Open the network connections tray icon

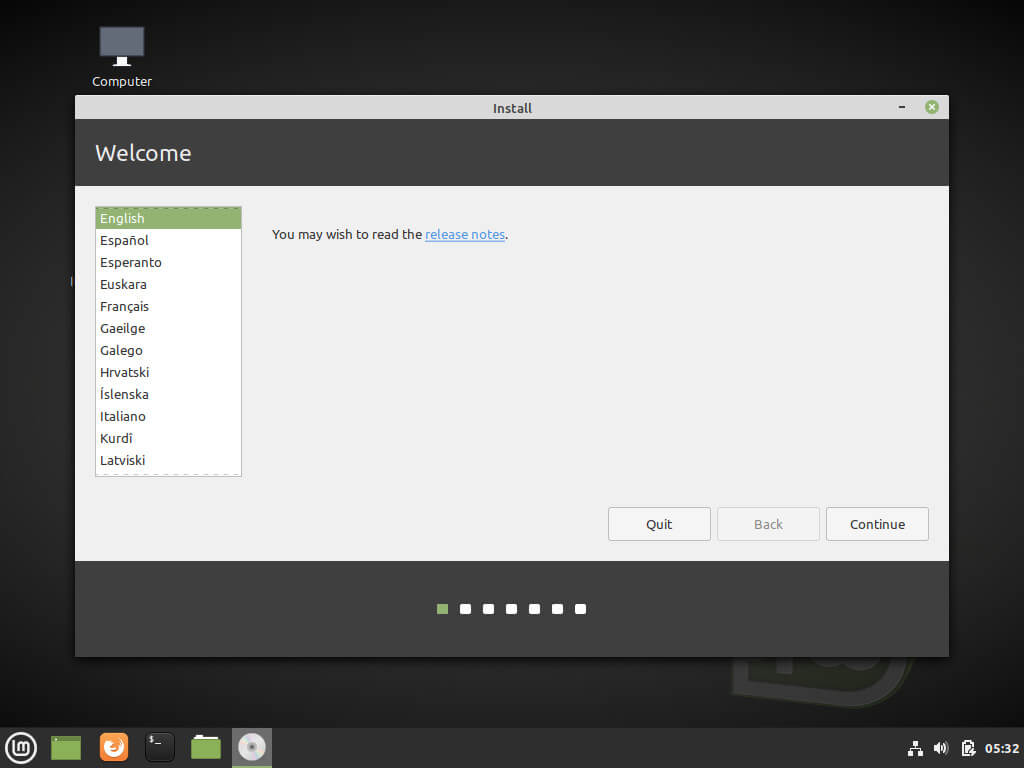point(914,748)
